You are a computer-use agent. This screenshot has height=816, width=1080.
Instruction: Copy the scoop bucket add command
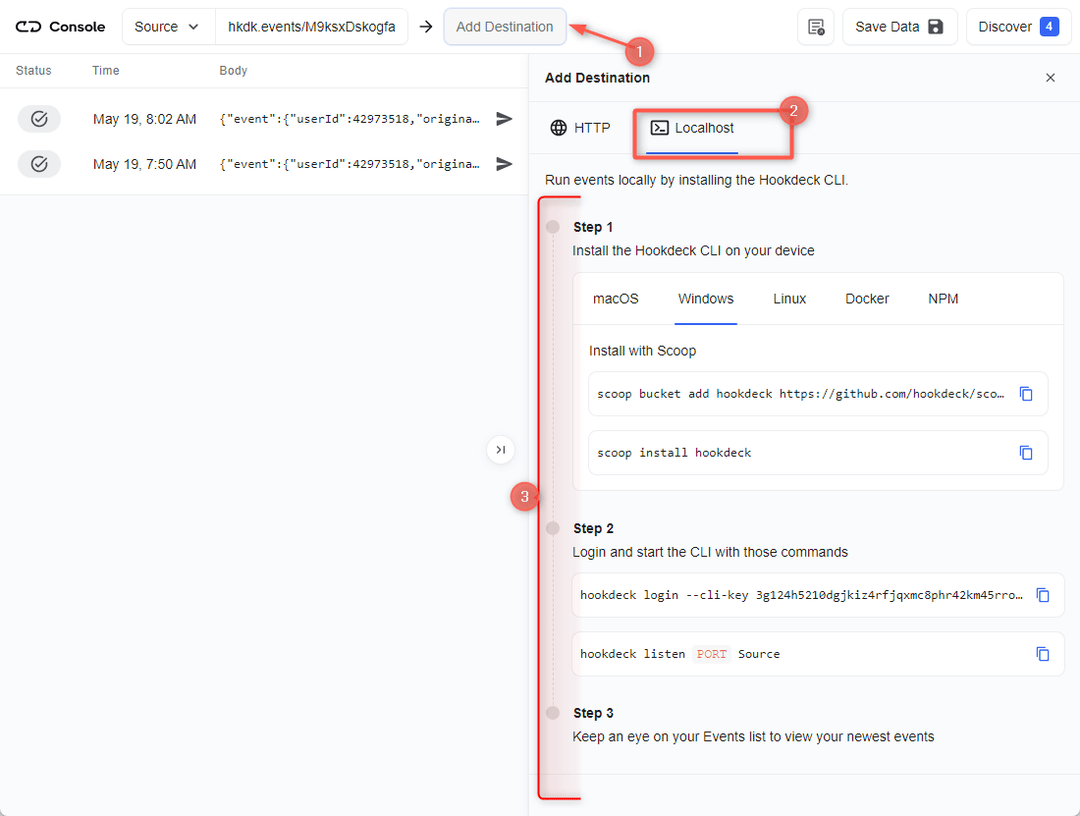click(x=1026, y=393)
